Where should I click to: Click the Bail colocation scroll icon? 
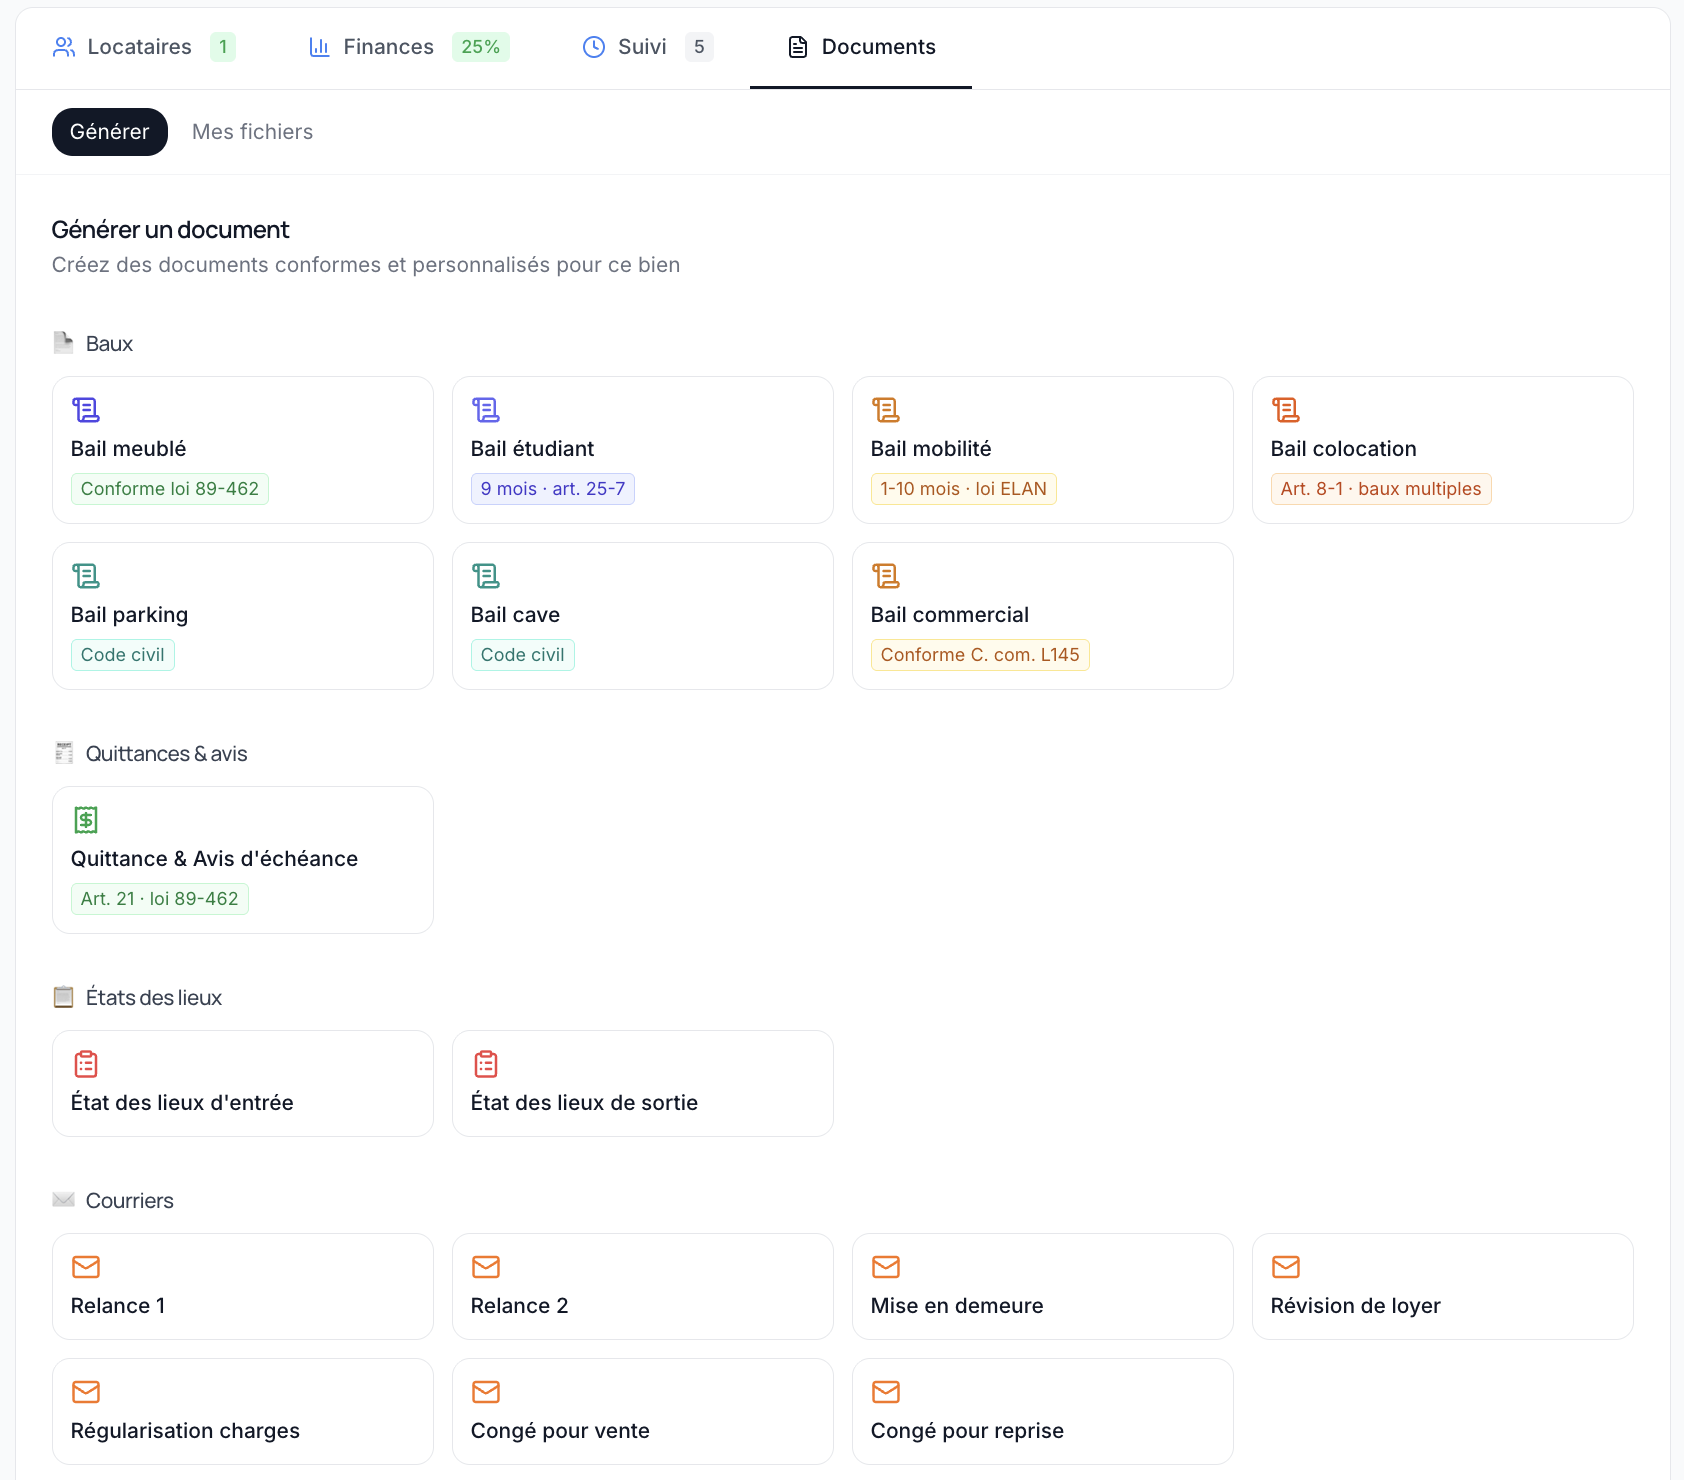(x=1286, y=410)
